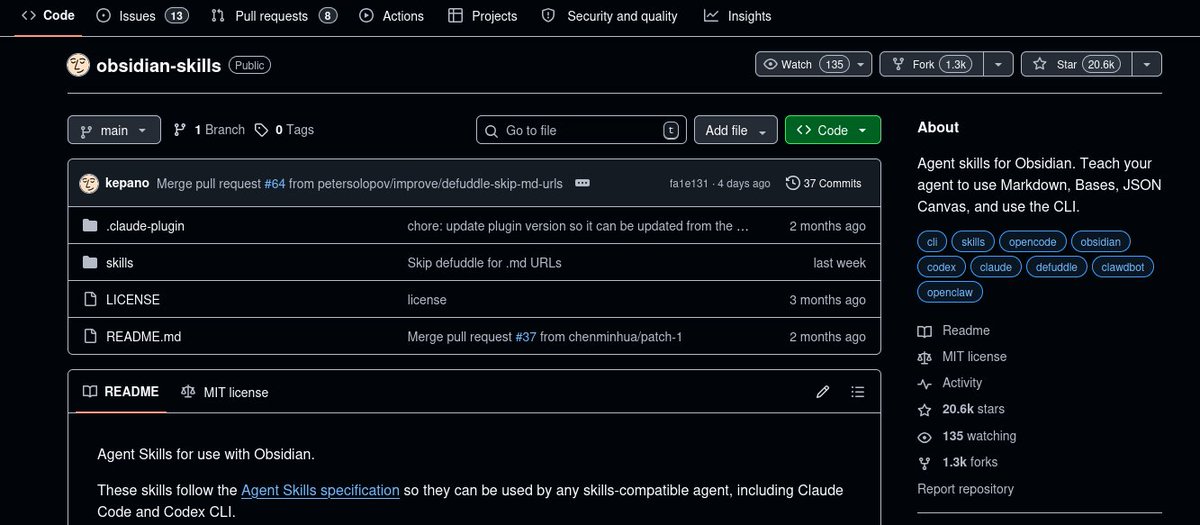This screenshot has width=1200, height=525.
Task: Open pull request #64 link
Action: (x=275, y=184)
